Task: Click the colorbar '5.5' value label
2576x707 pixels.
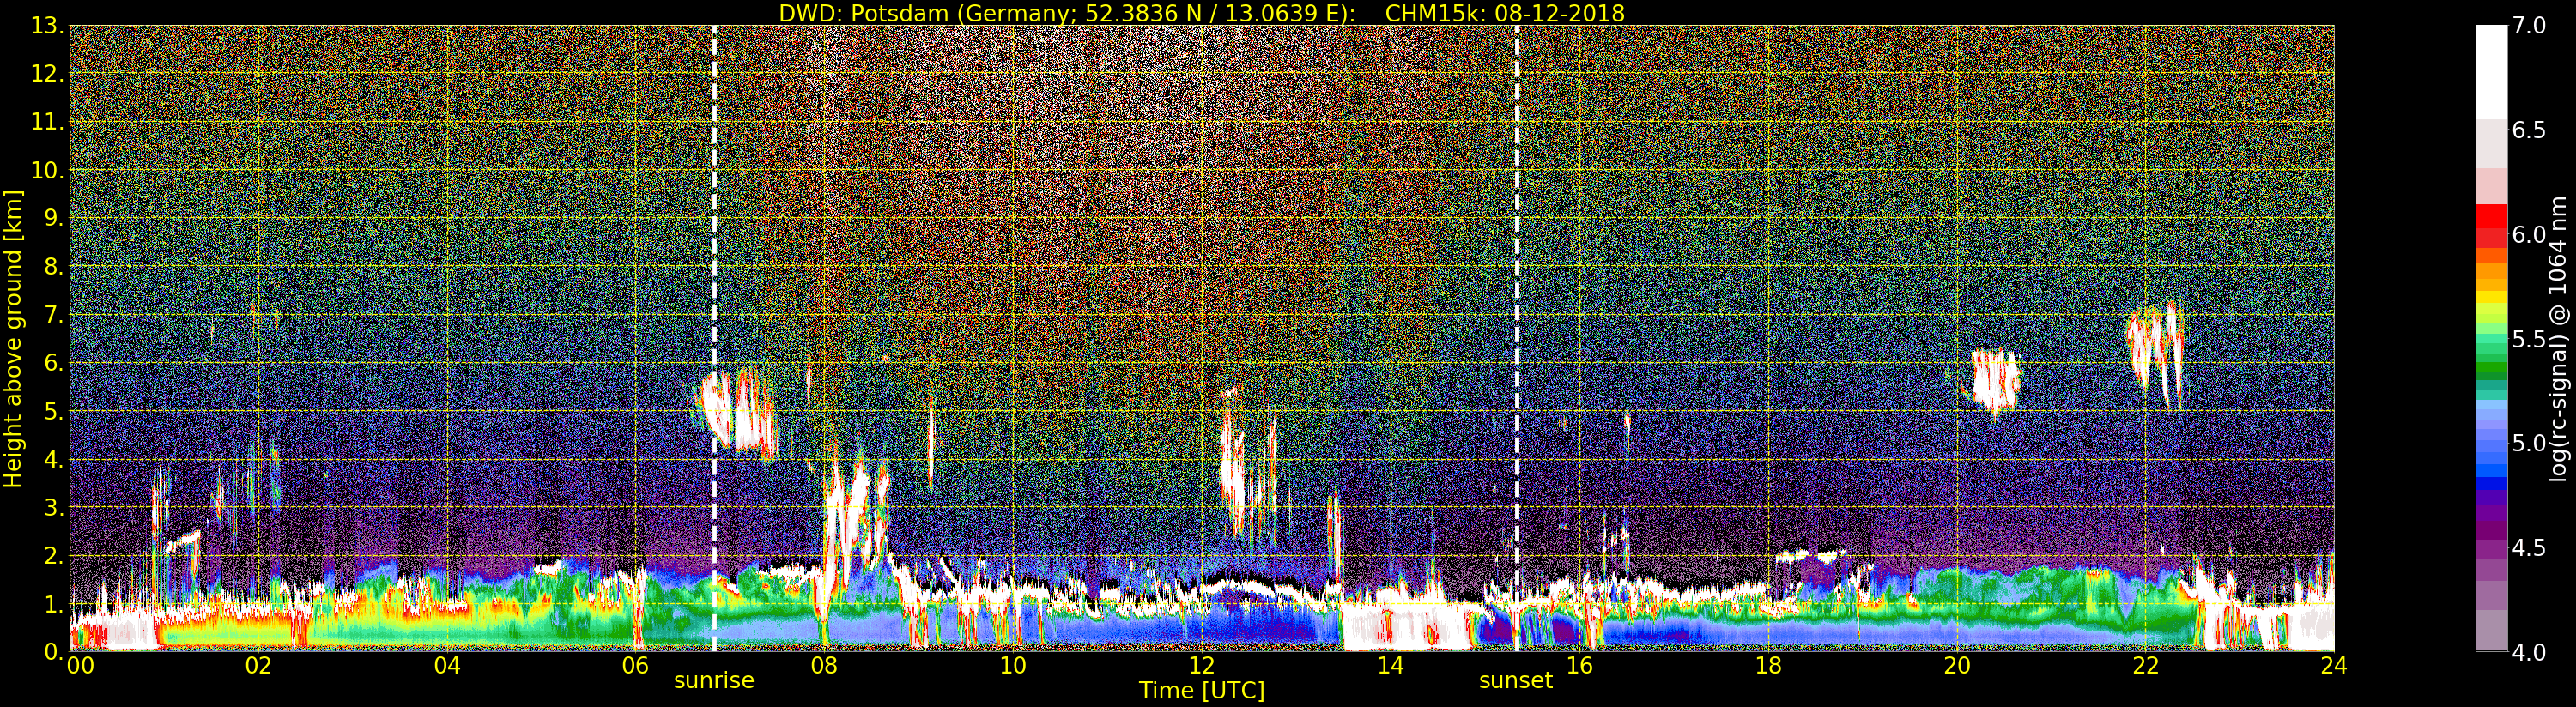Action: click(x=2529, y=339)
